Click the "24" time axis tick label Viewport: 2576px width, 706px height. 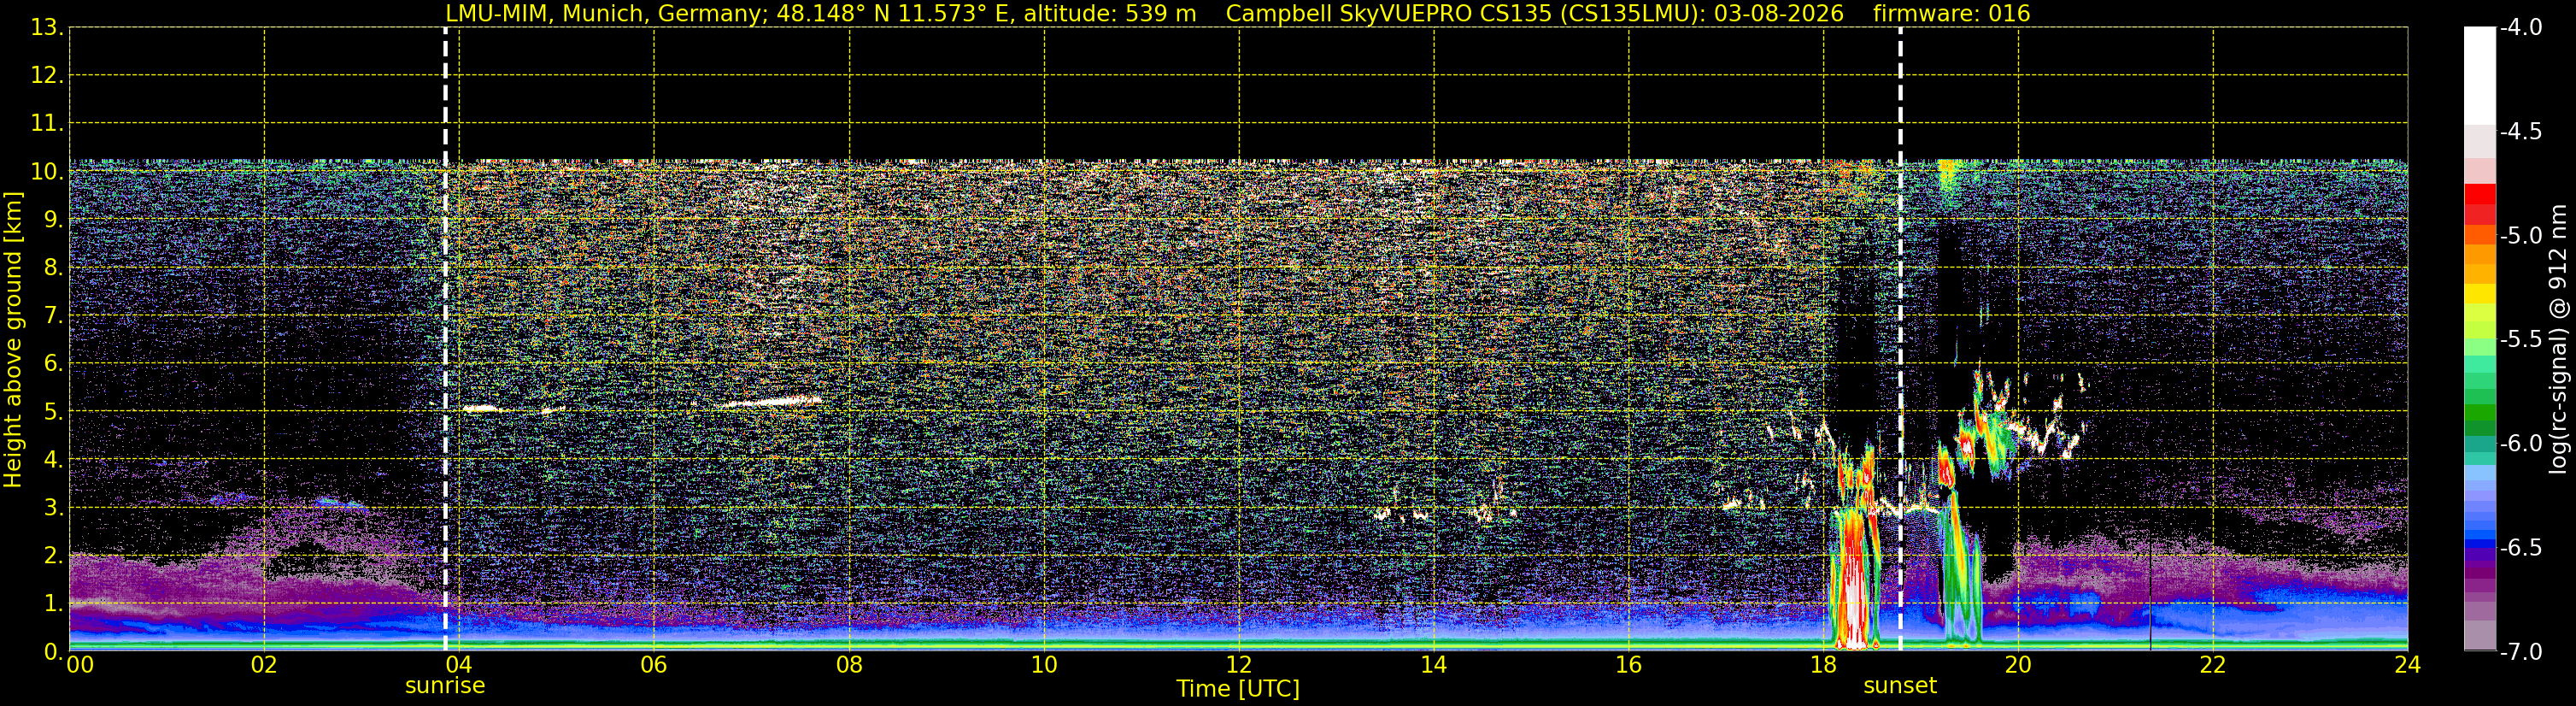2408,665
